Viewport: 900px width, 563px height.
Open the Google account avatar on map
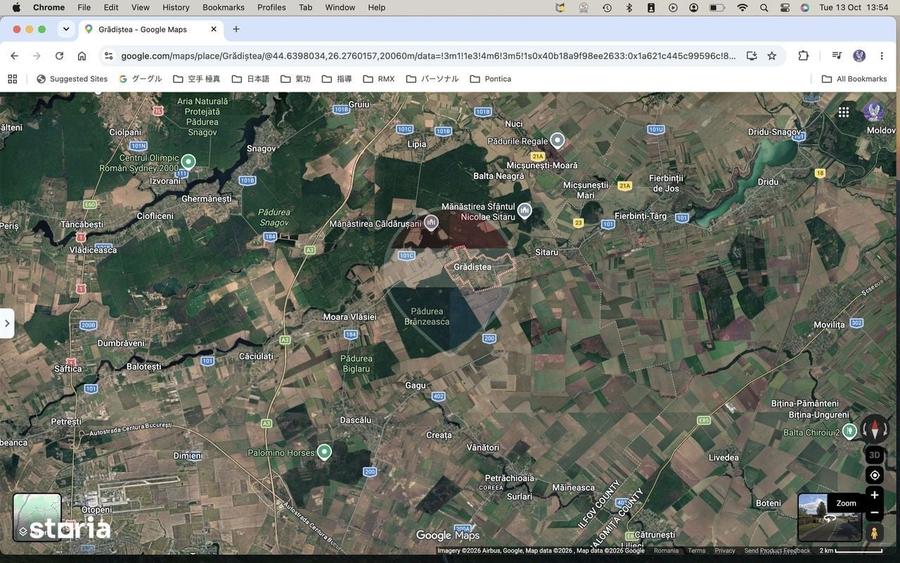pyautogui.click(x=874, y=111)
